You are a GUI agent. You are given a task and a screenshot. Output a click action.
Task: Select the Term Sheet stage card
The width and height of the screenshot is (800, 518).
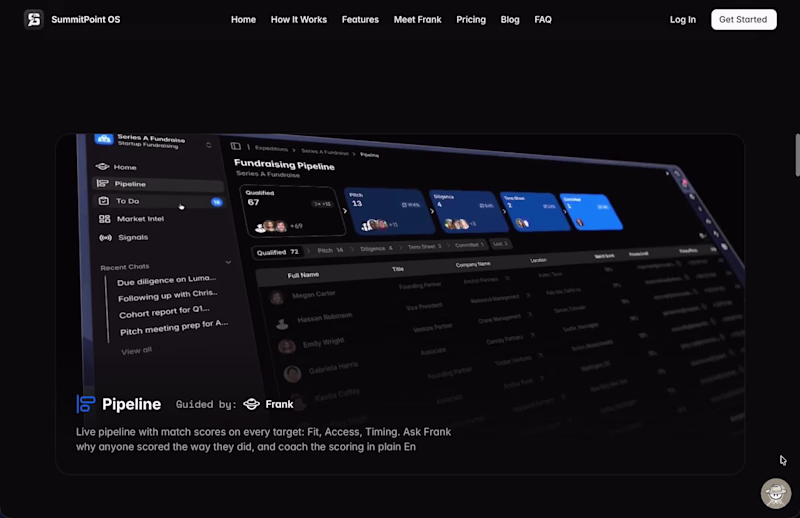click(534, 211)
